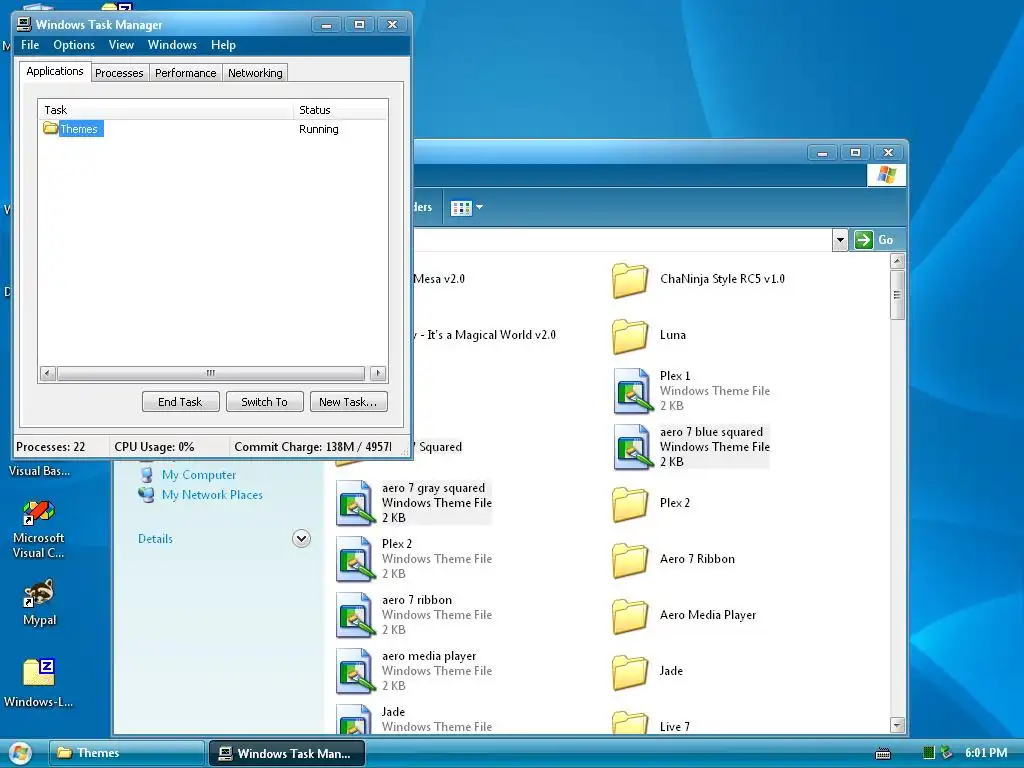Select the aero 7 ribbon theme file icon

click(x=356, y=616)
